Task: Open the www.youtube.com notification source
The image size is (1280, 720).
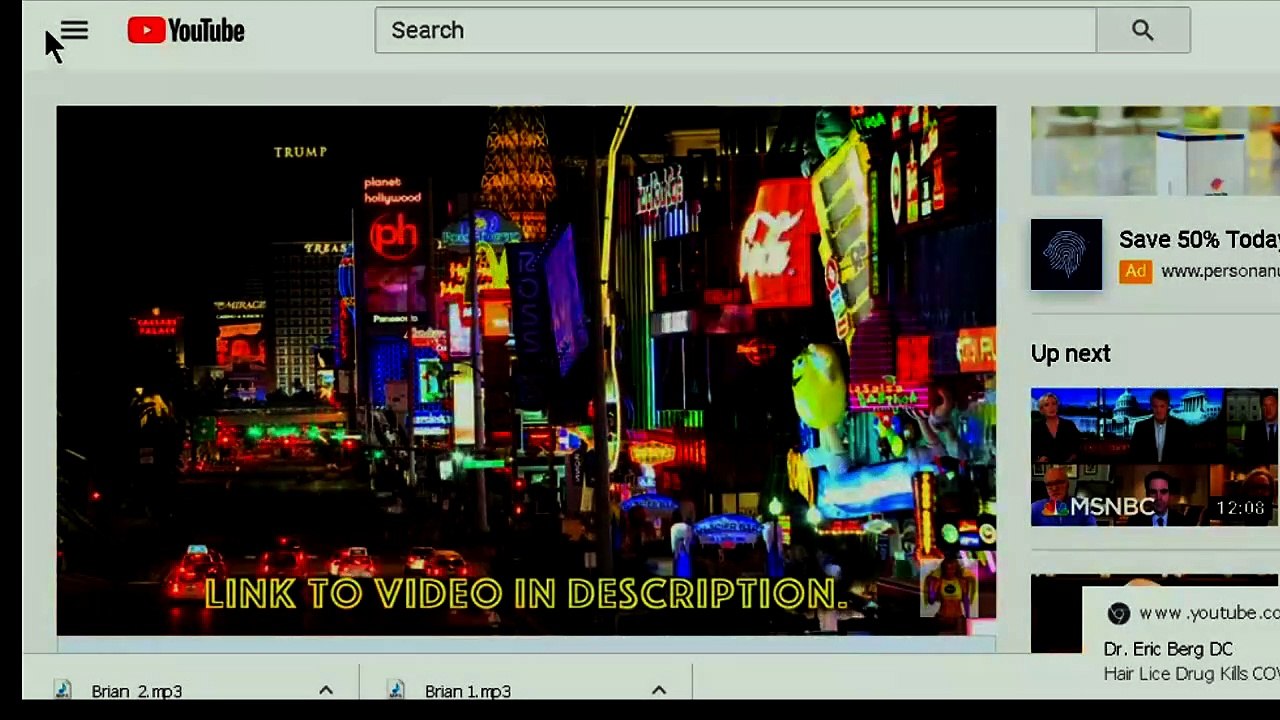Action: [1209, 613]
